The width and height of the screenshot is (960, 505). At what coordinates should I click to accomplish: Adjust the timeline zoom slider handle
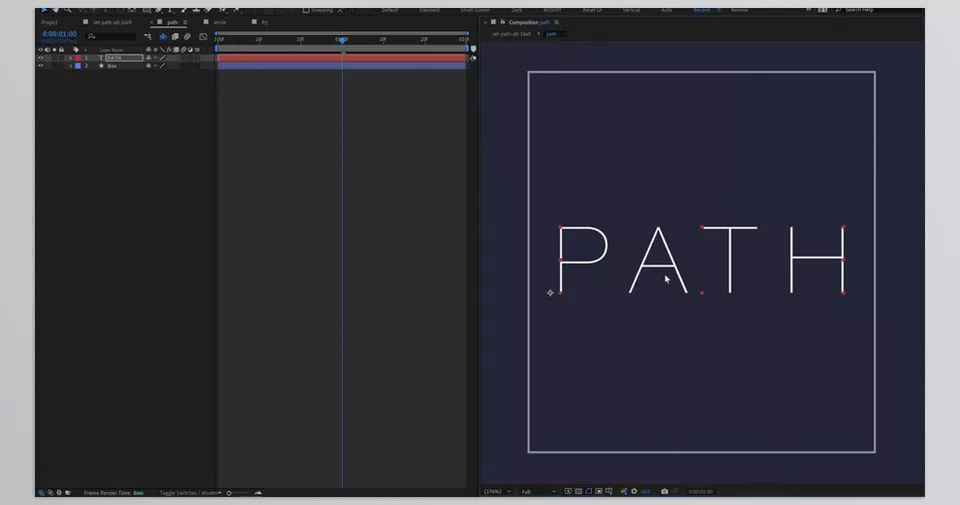pos(229,493)
